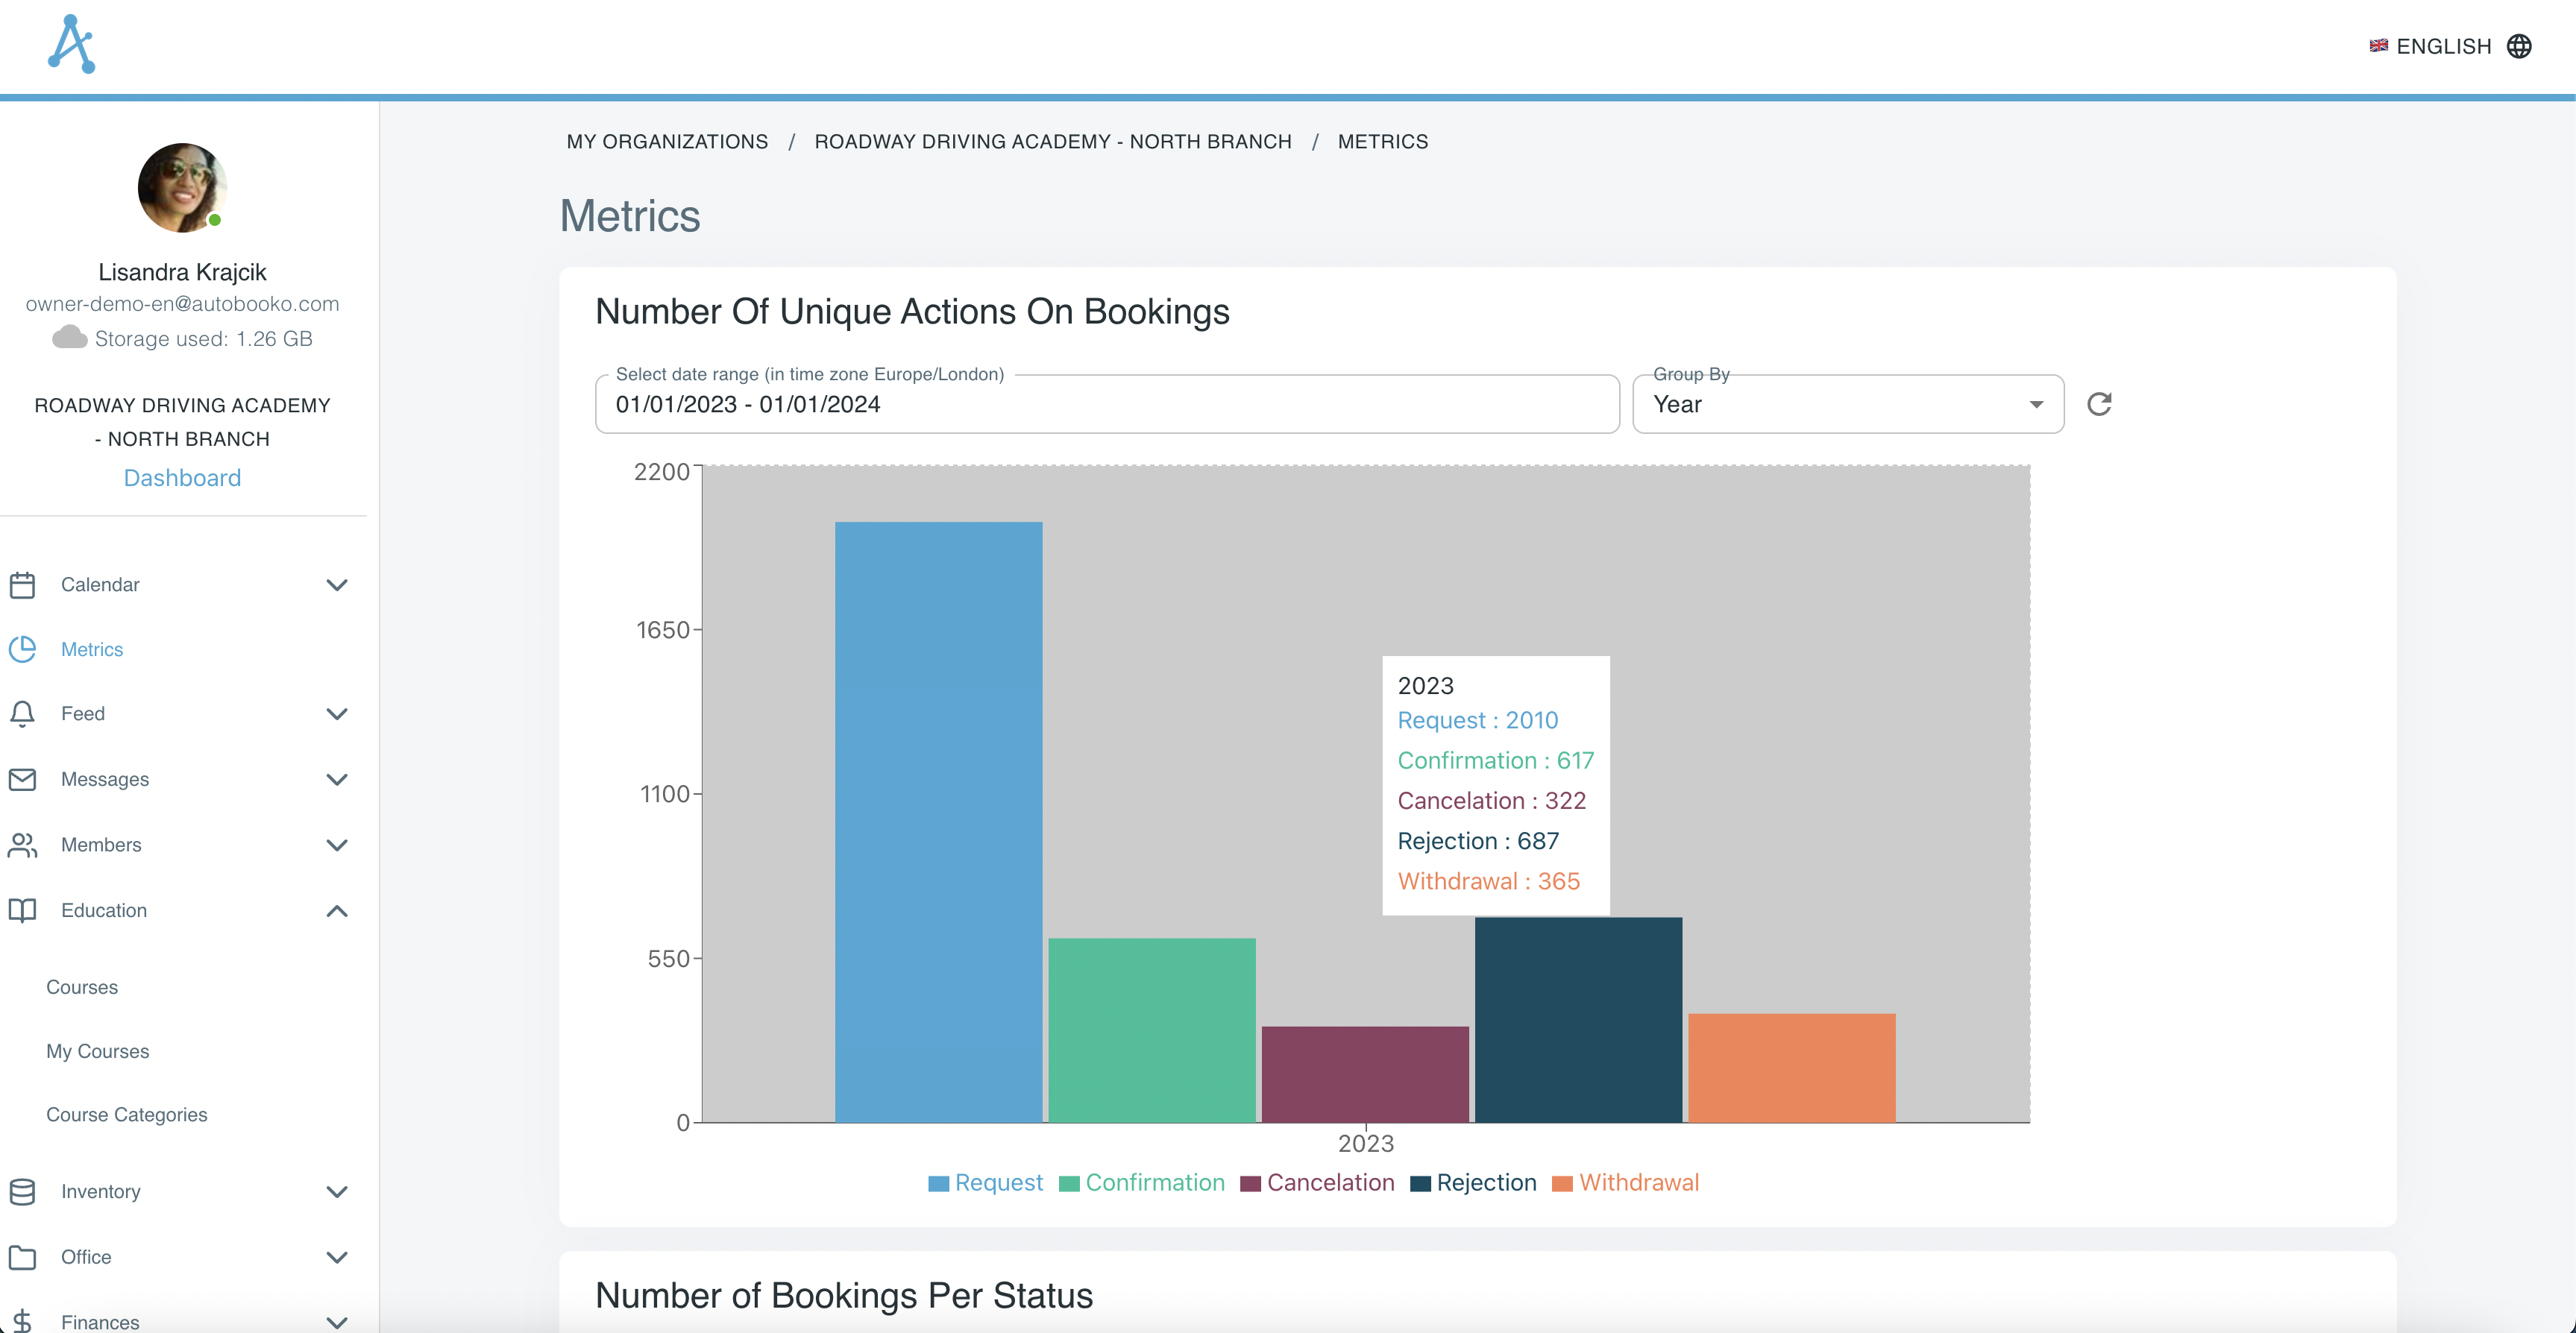Open the language globe icon
This screenshot has height=1333, width=2576.
coord(2522,46)
